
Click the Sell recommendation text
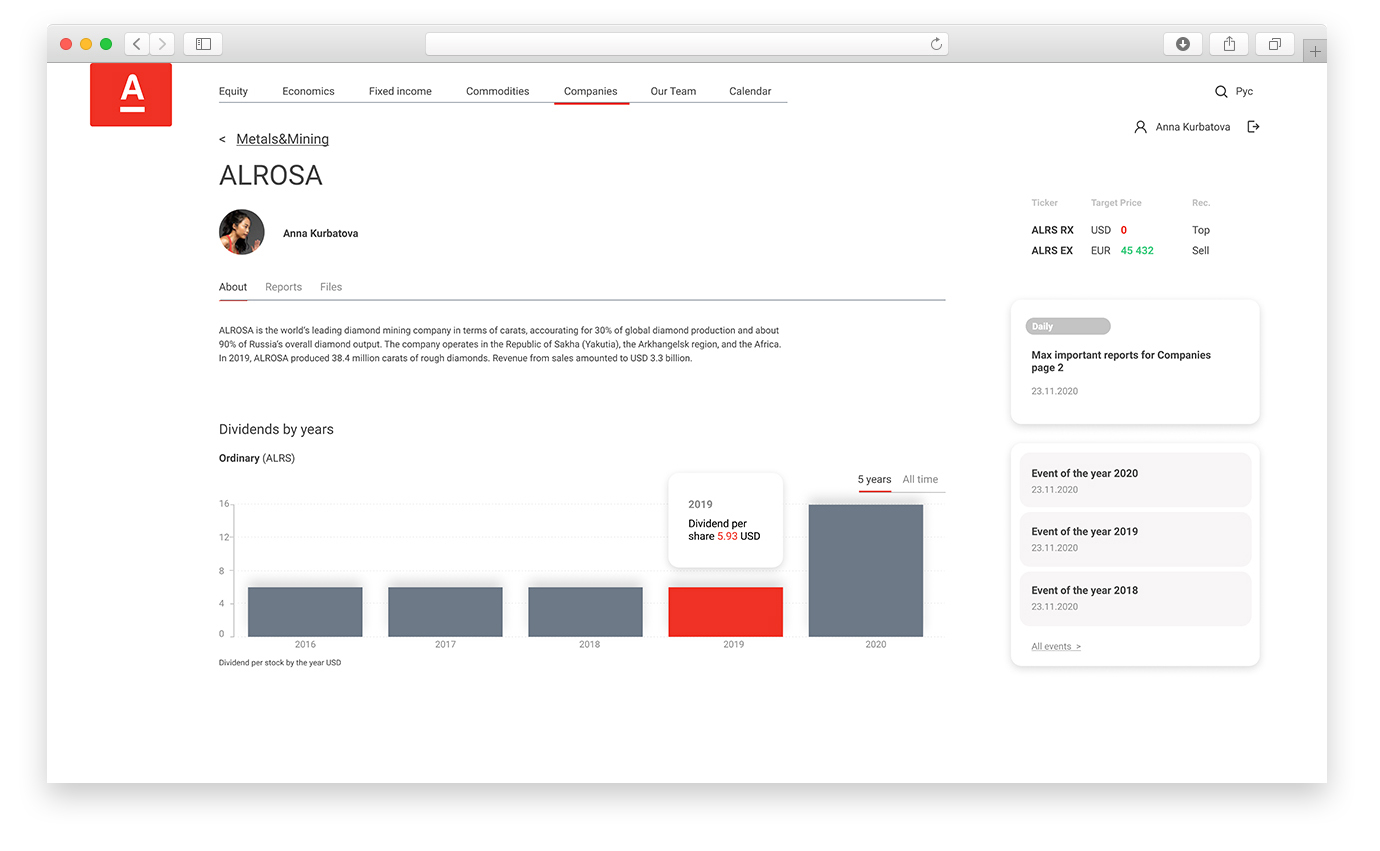[x=1200, y=251]
